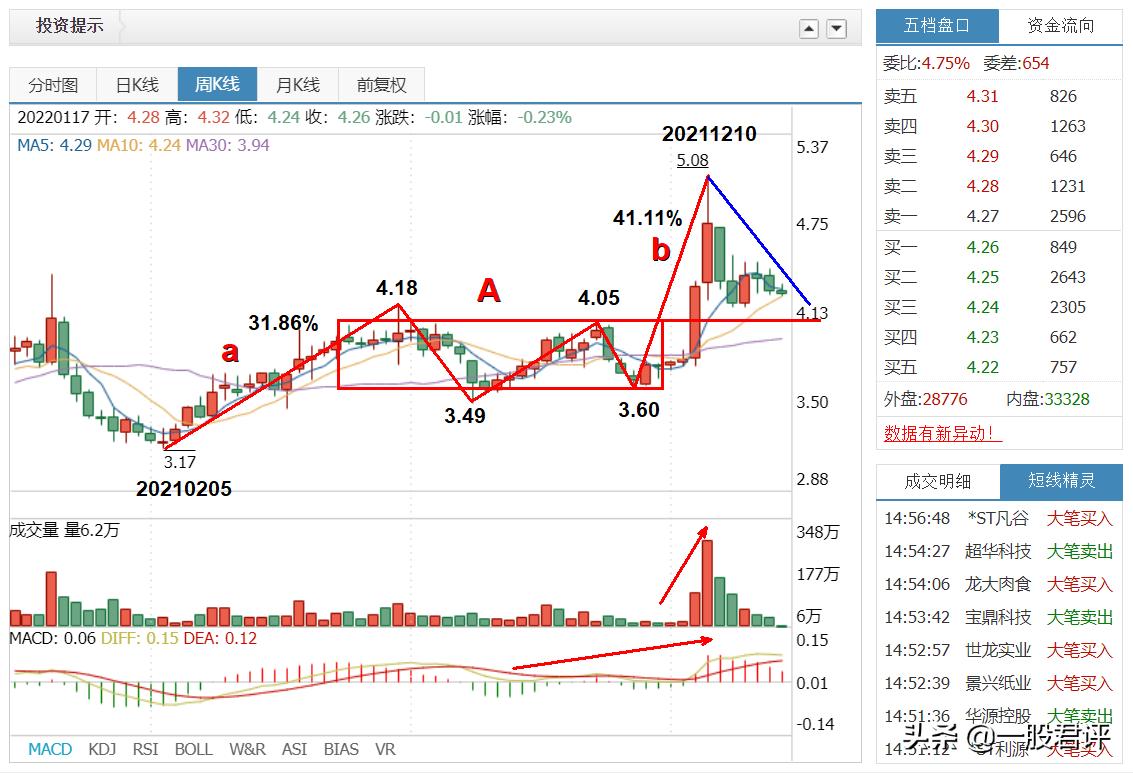Select the W&R indicator
Image resolution: width=1133 pixels, height=774 pixels.
point(247,748)
